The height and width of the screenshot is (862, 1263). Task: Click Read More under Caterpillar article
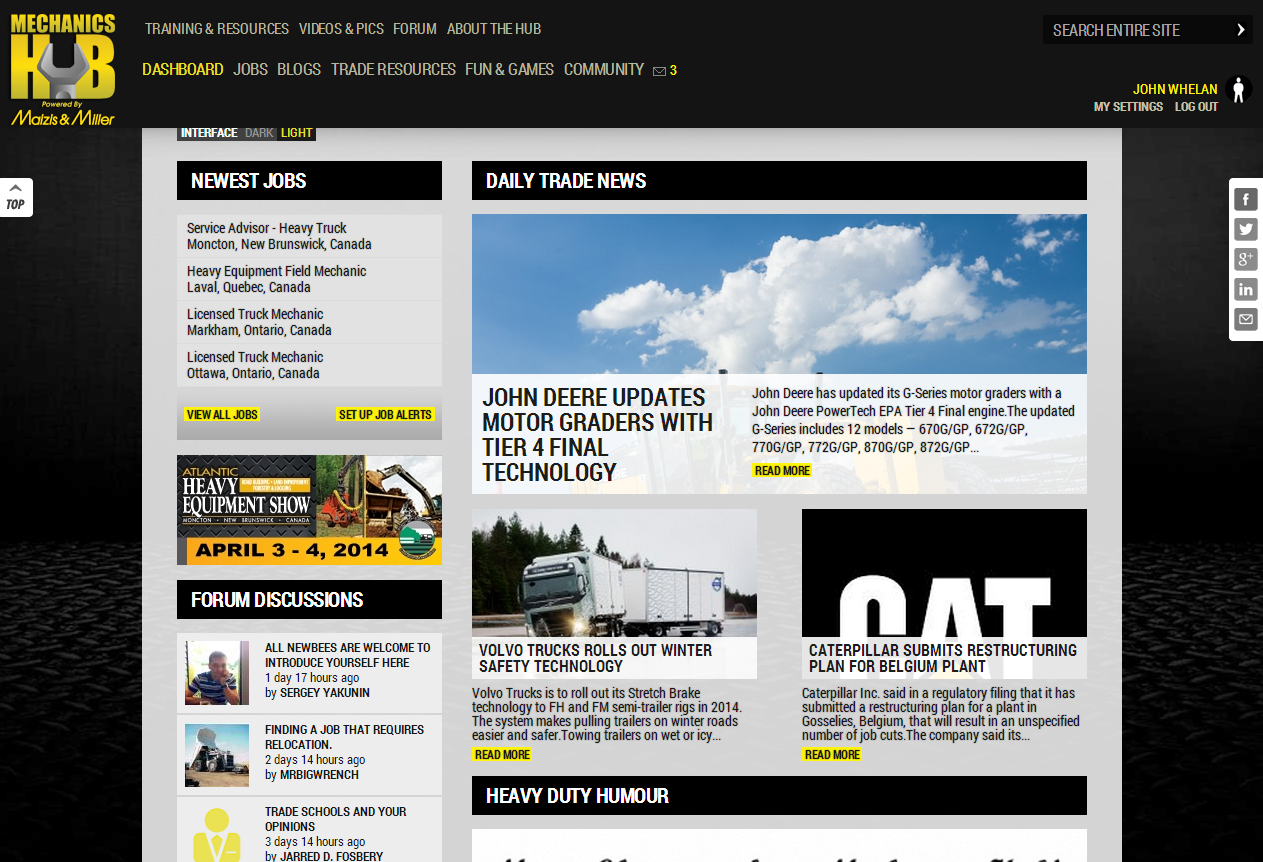[x=832, y=755]
